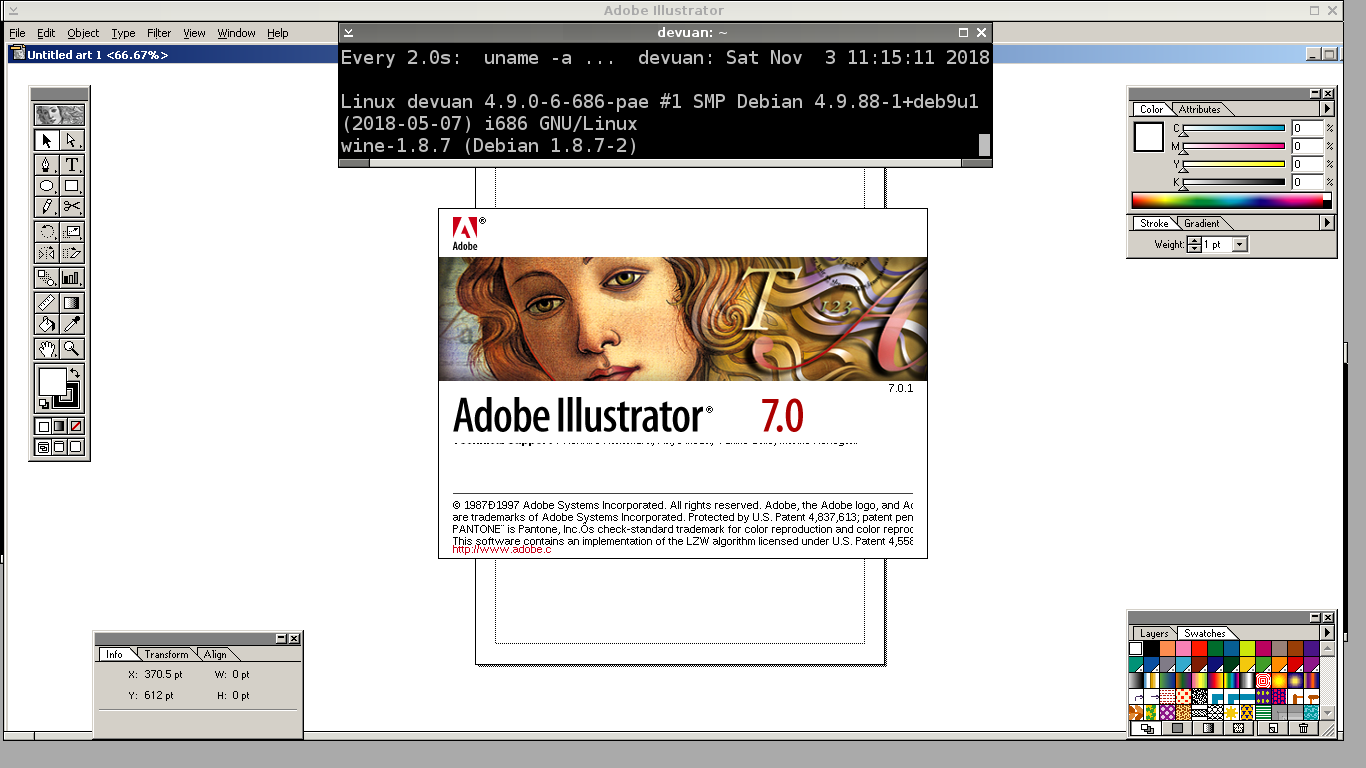Open the Window menu

(237, 33)
